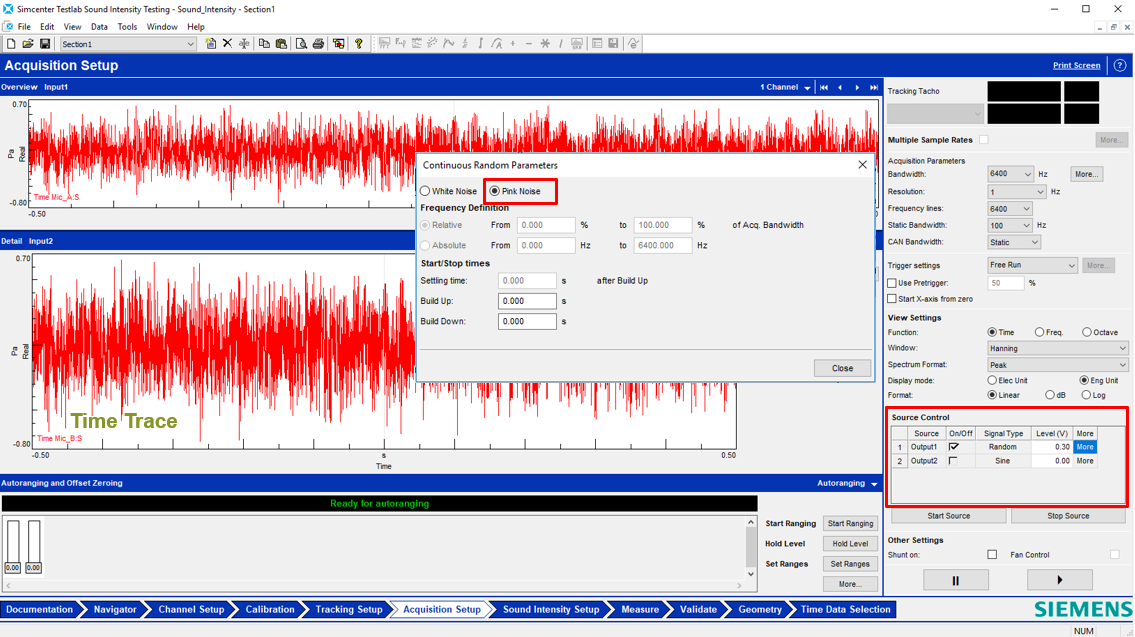Click the Print Preview toolbar icon
This screenshot has width=1135, height=637.
pyautogui.click(x=301, y=44)
